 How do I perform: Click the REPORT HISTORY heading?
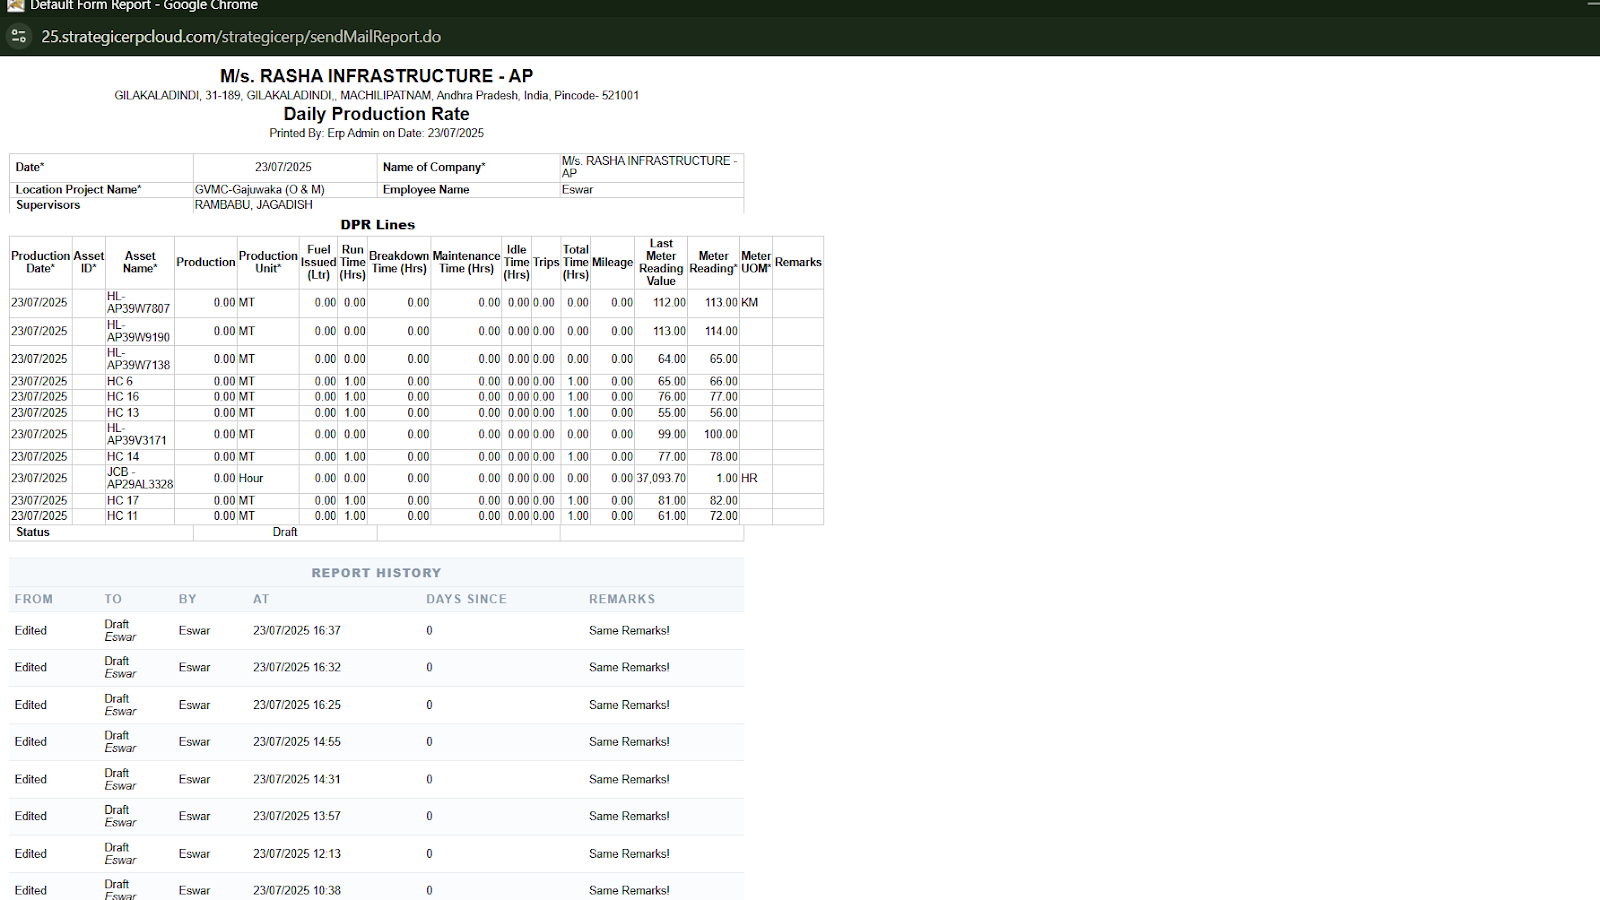(376, 573)
